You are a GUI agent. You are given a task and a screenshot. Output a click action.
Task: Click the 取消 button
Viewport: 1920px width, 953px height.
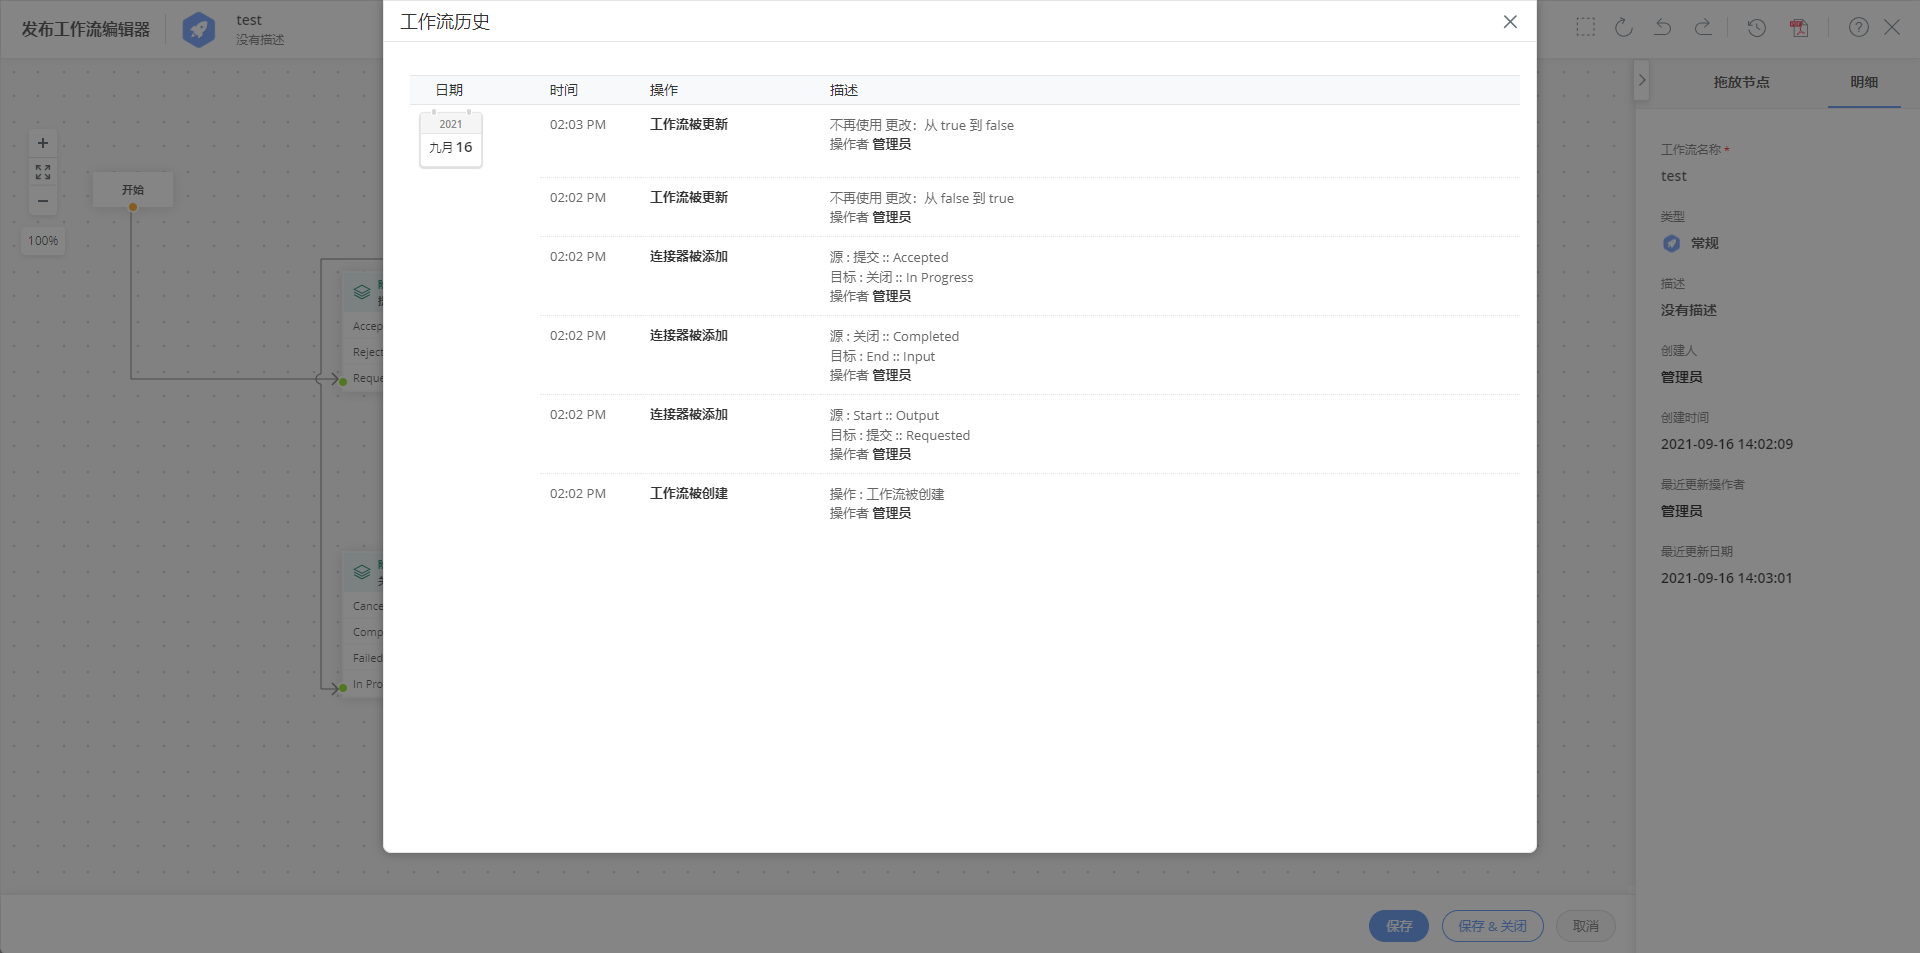pos(1586,926)
